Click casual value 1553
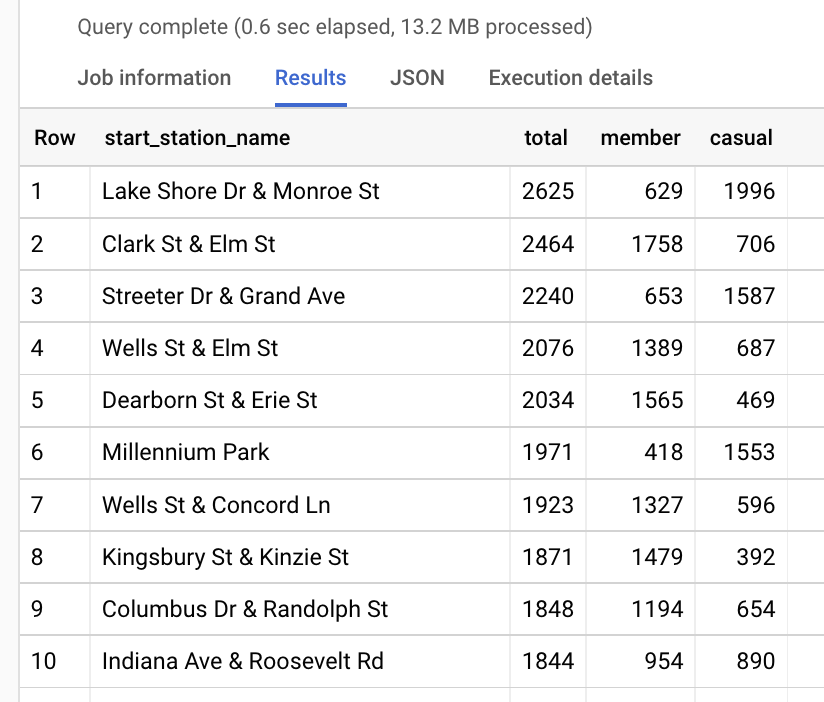This screenshot has height=702, width=824. 749,452
